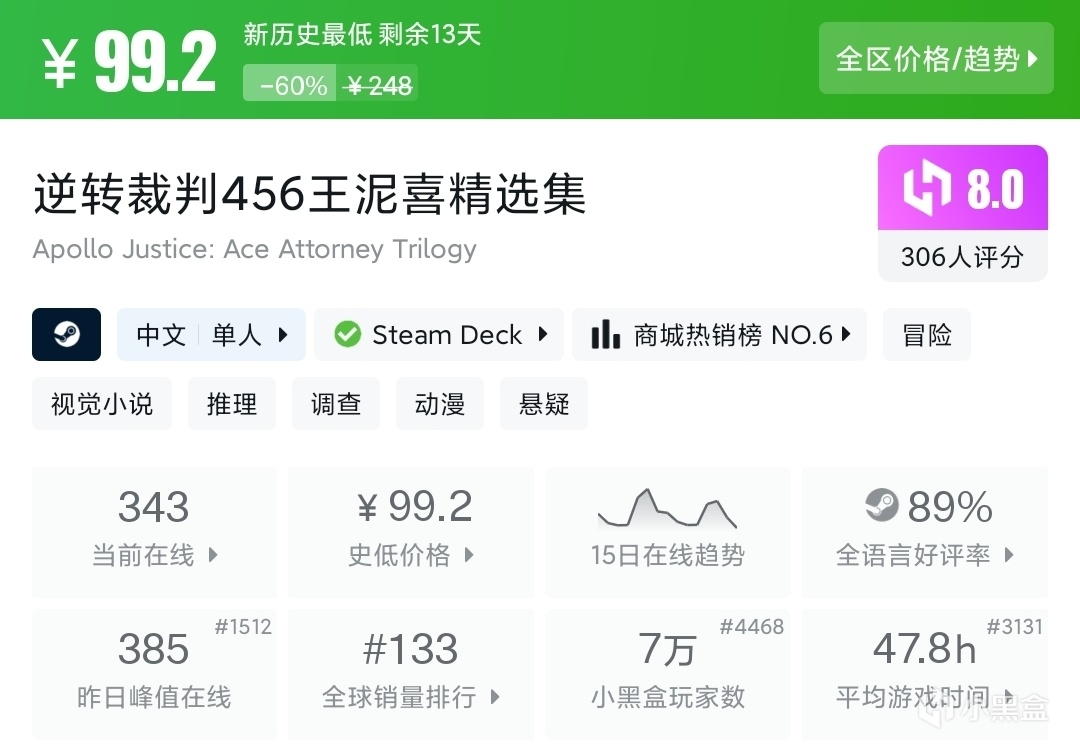1080x747 pixels.
Task: Click the Xiaoheihe logo in score badge
Action: coord(927,188)
